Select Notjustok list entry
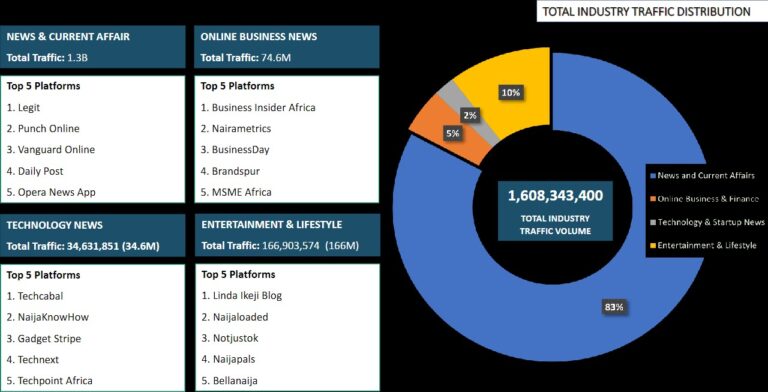Image resolution: width=768 pixels, height=392 pixels. (230, 338)
